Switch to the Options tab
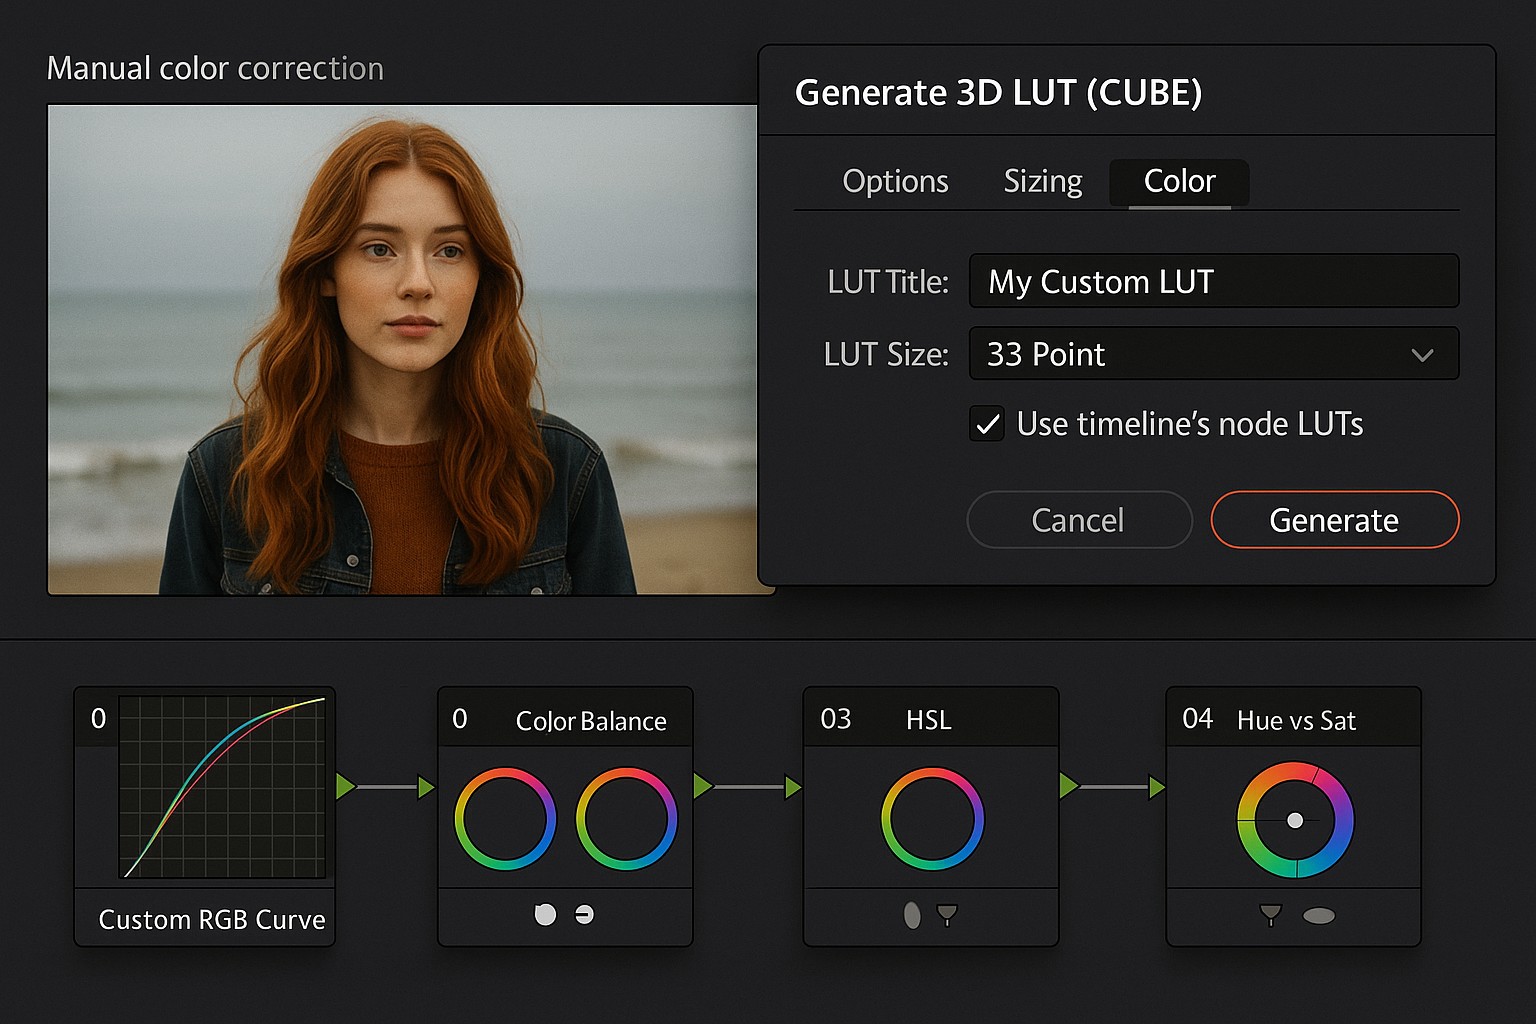1536x1024 pixels. click(x=895, y=181)
